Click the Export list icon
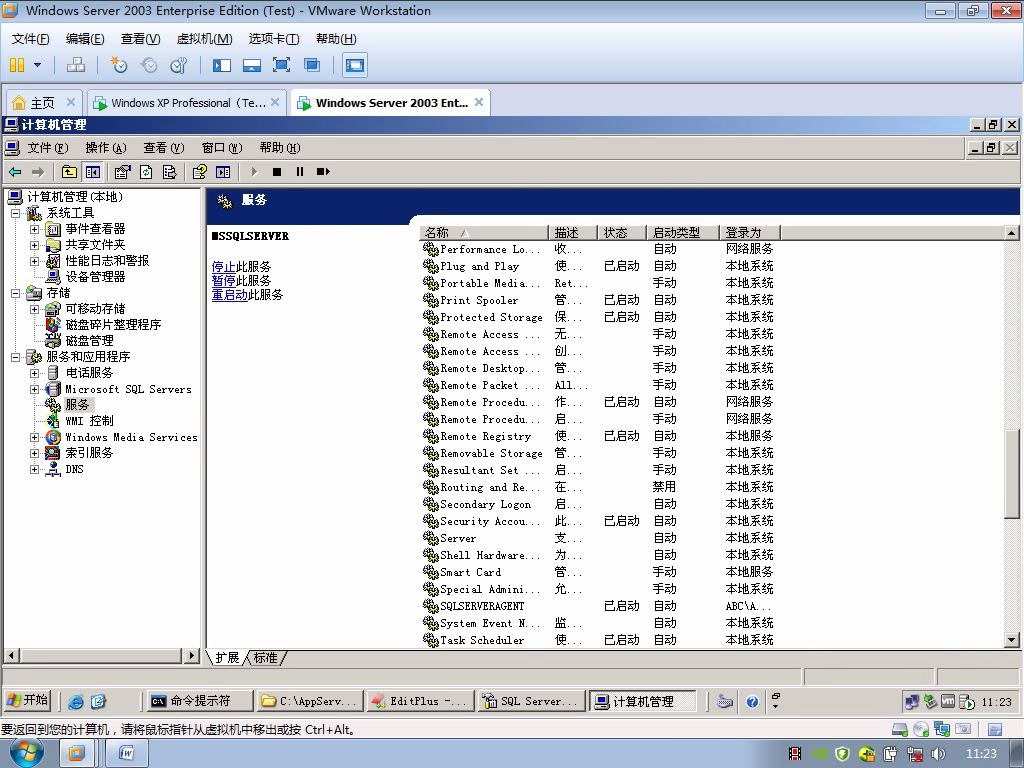The width and height of the screenshot is (1024, 768). 170,172
